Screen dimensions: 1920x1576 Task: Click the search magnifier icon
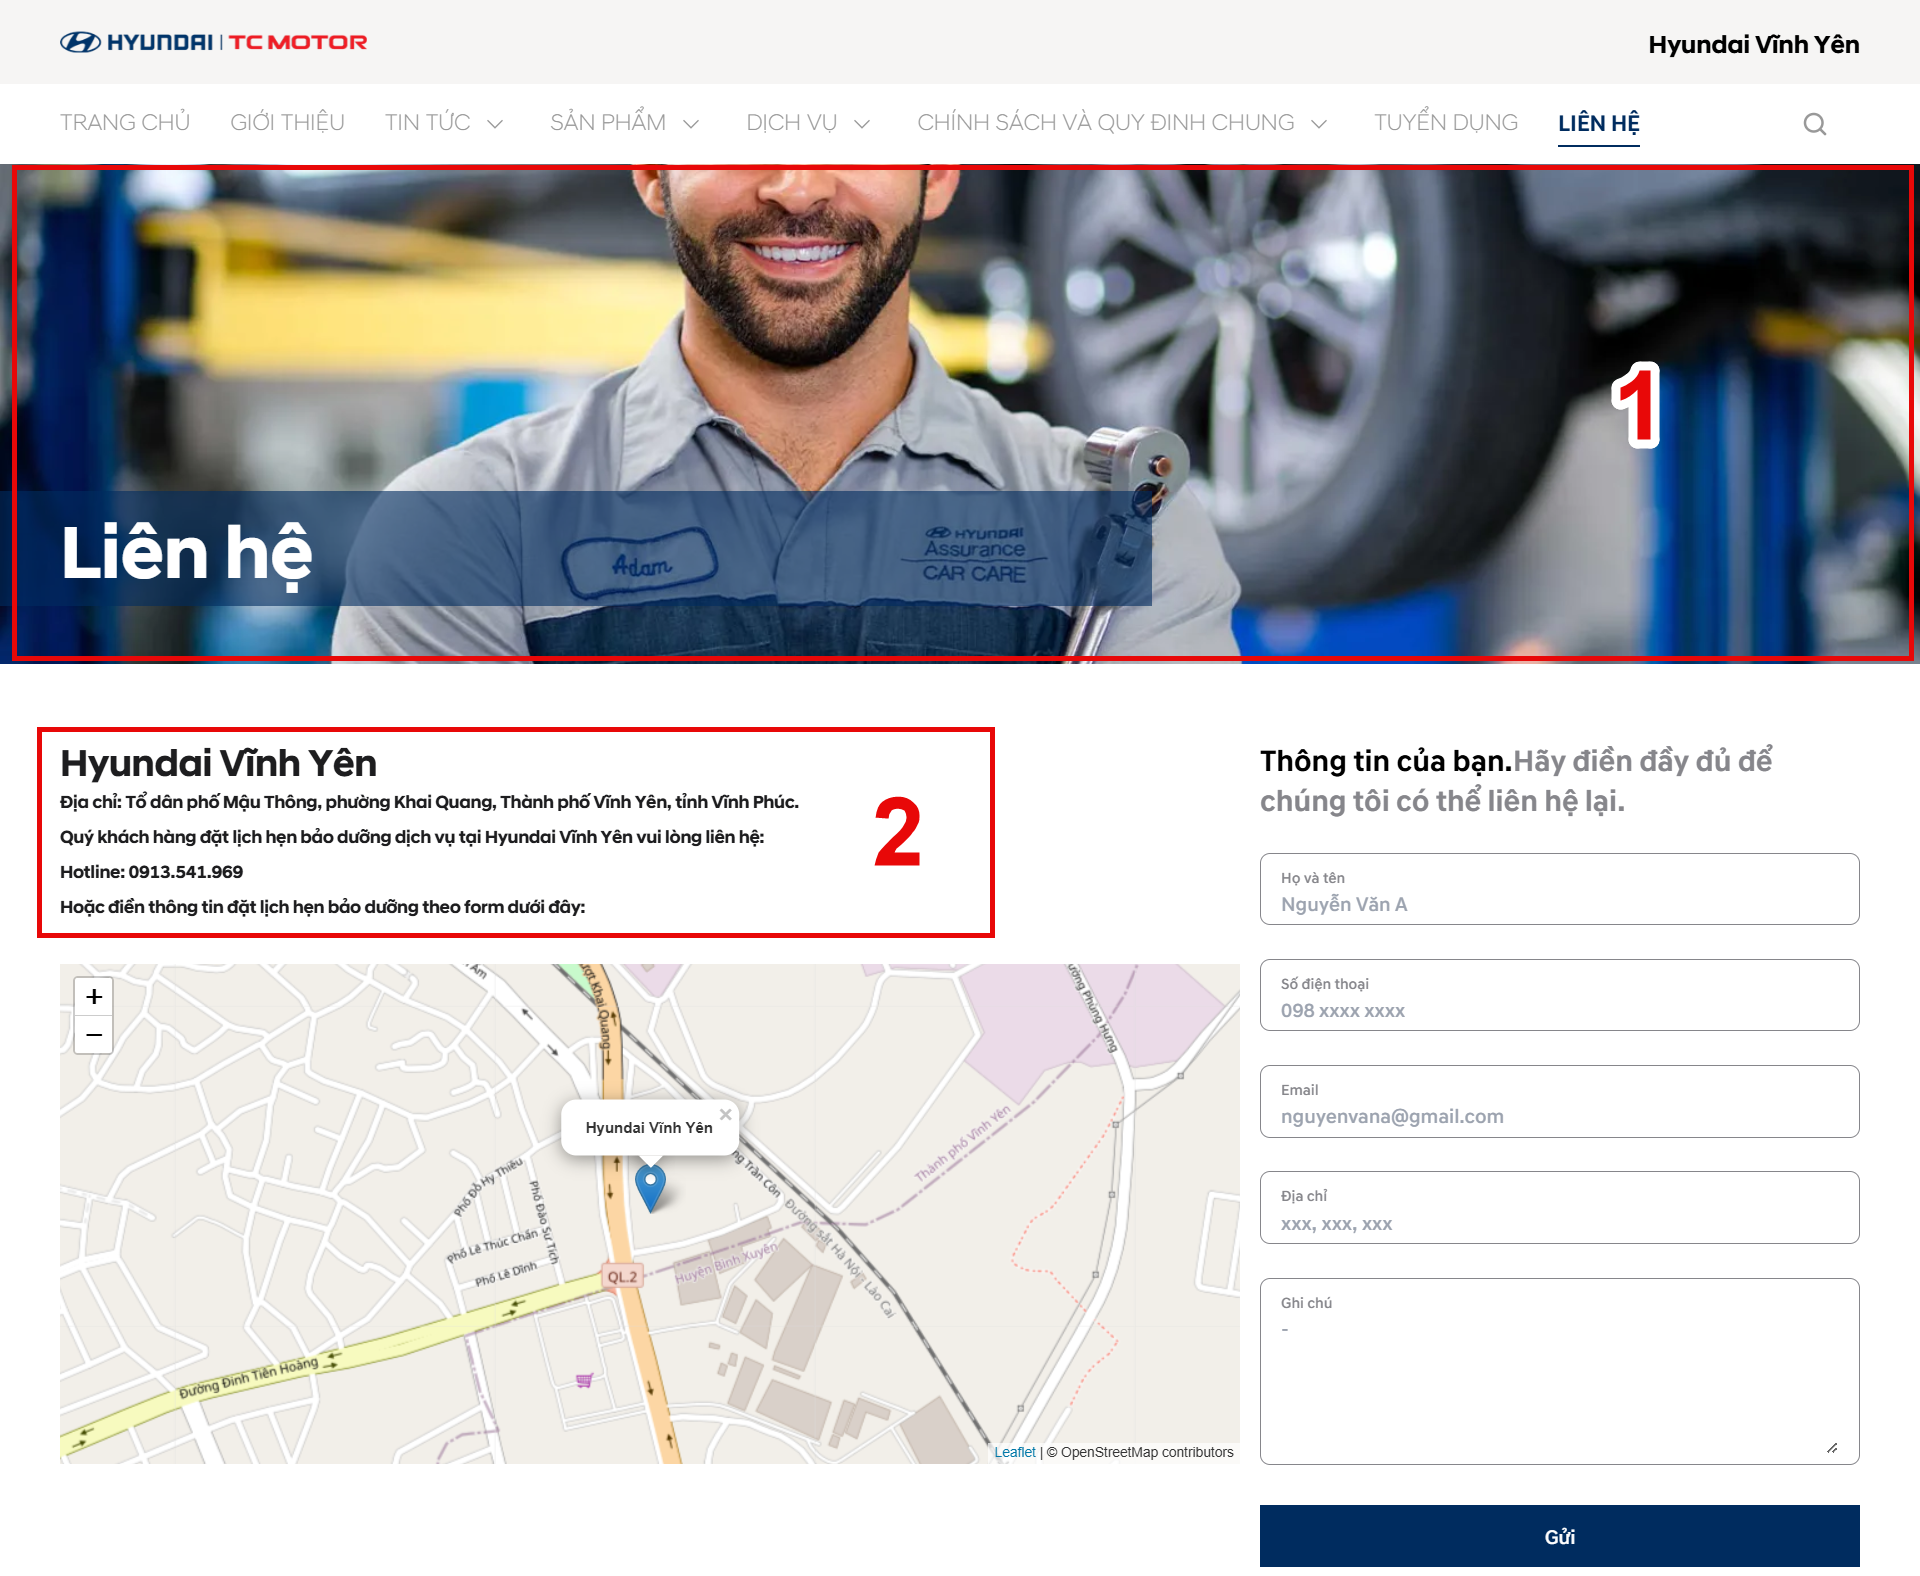tap(1814, 124)
